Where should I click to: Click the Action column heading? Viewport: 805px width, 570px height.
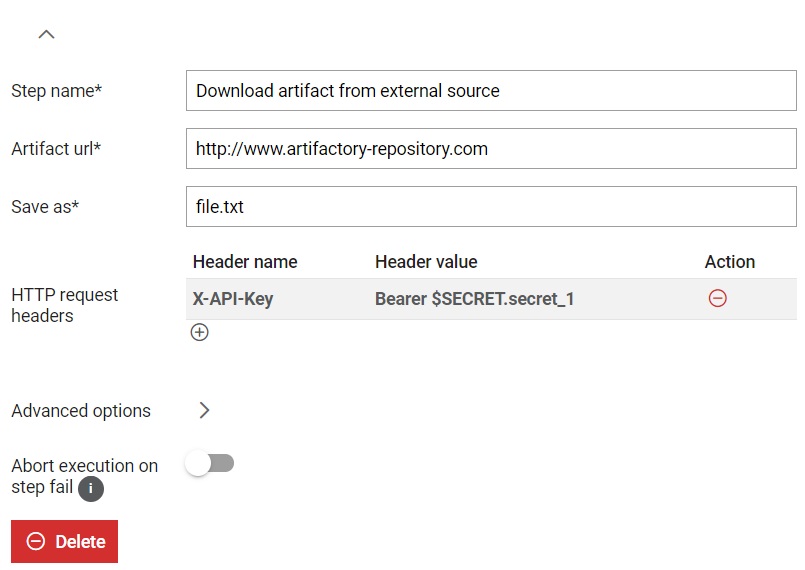pos(730,262)
